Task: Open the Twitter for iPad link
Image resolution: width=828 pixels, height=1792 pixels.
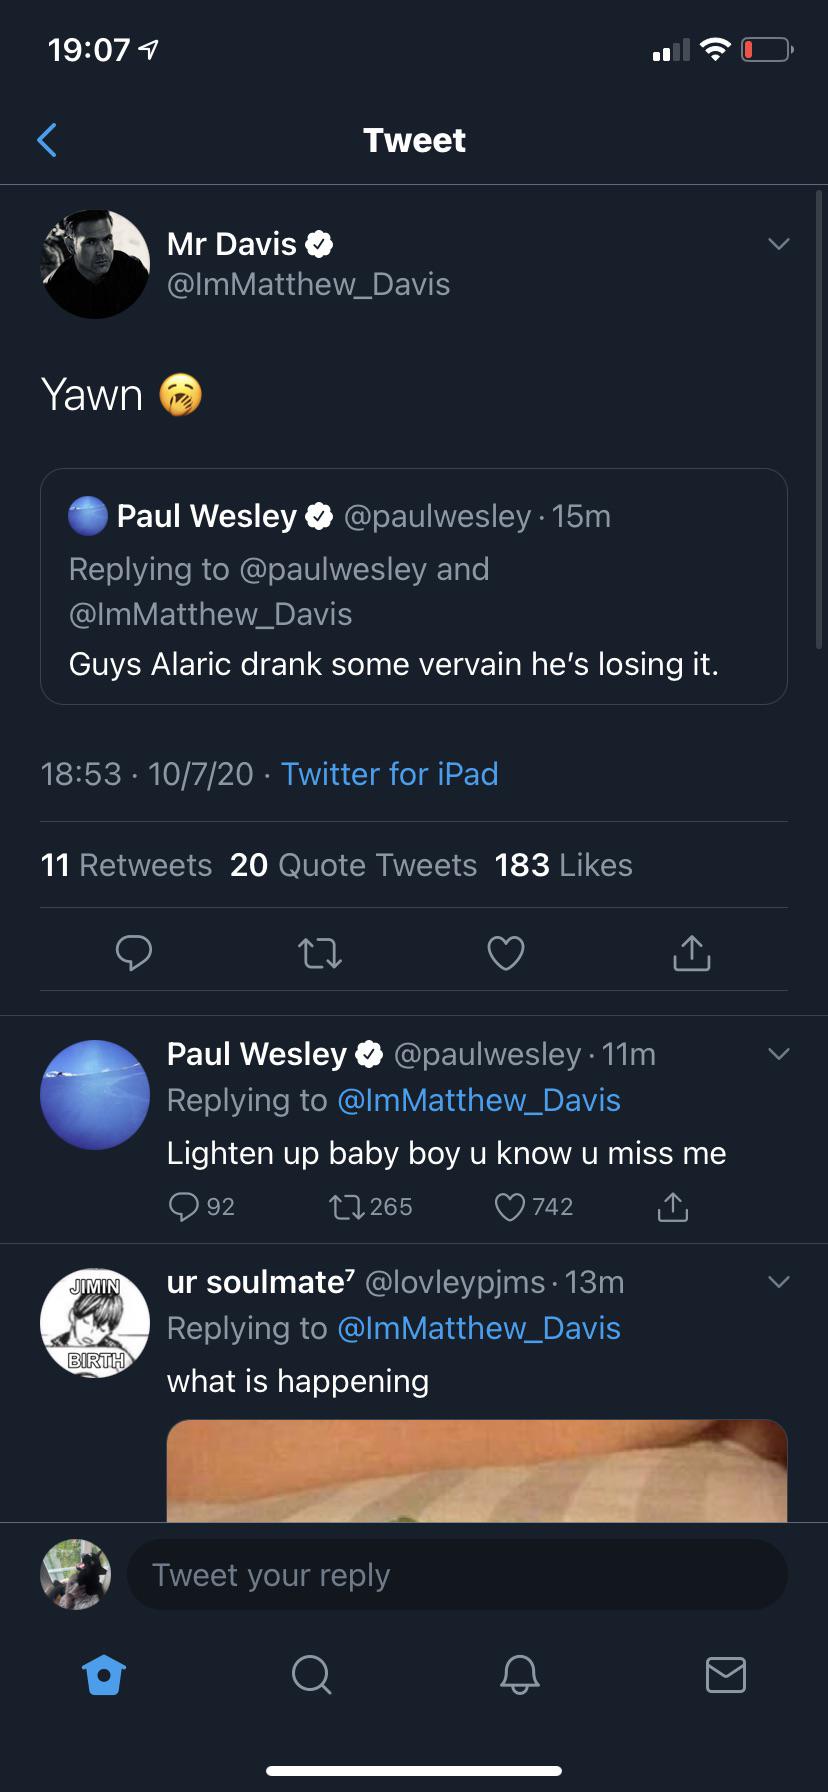Action: (x=390, y=773)
